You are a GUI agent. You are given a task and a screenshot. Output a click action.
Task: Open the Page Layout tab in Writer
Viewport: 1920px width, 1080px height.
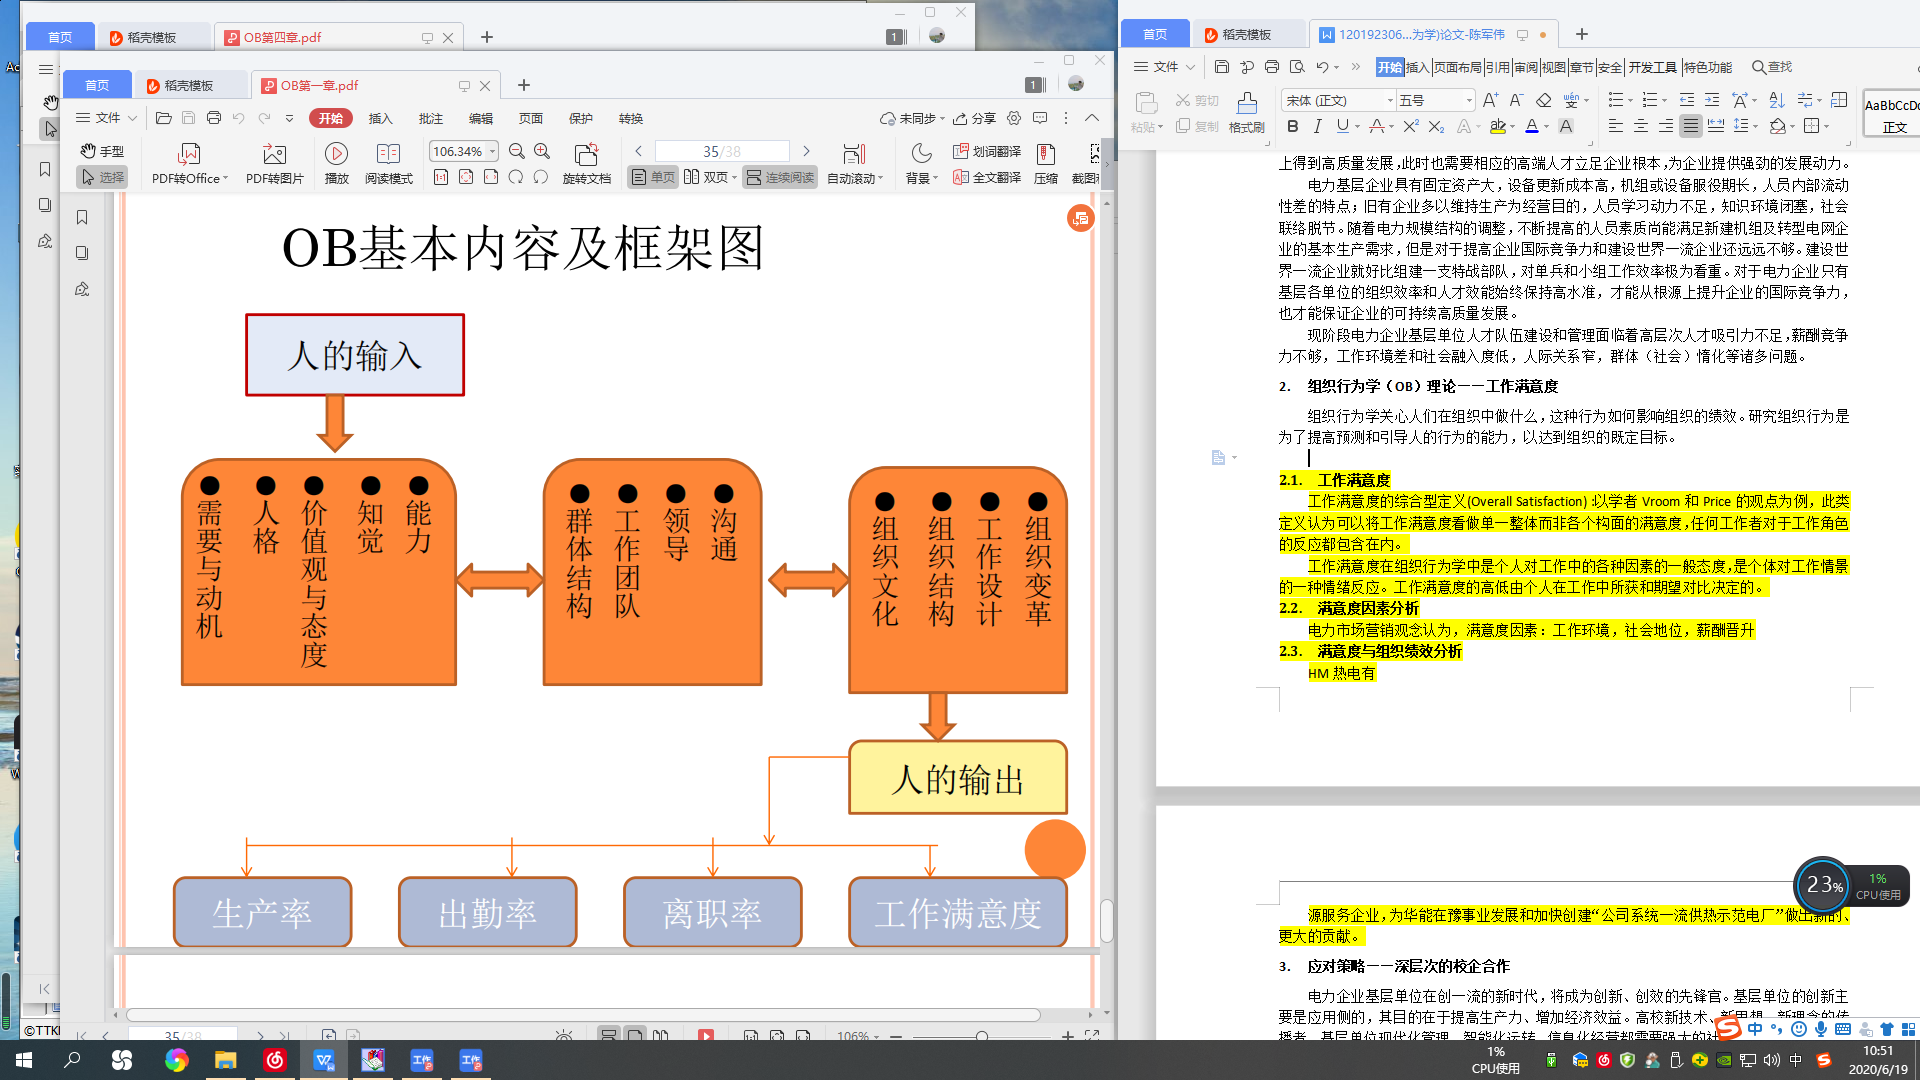tap(1457, 67)
